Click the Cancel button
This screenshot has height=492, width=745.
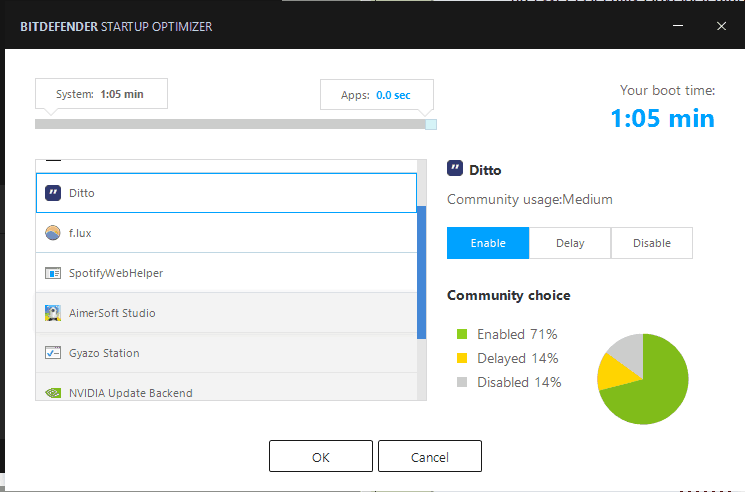(430, 456)
